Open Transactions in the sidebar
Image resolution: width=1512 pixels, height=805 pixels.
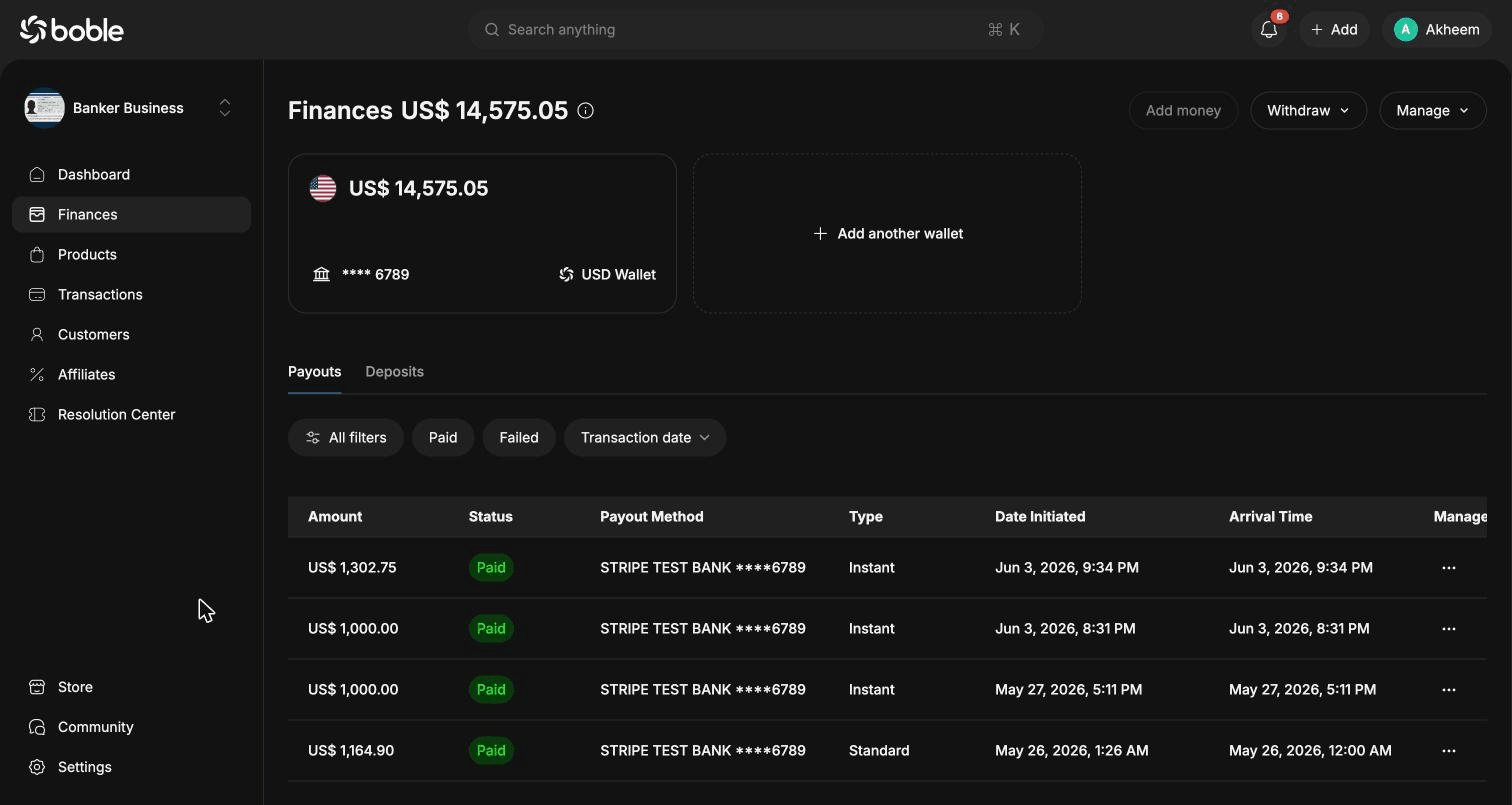coord(131,295)
